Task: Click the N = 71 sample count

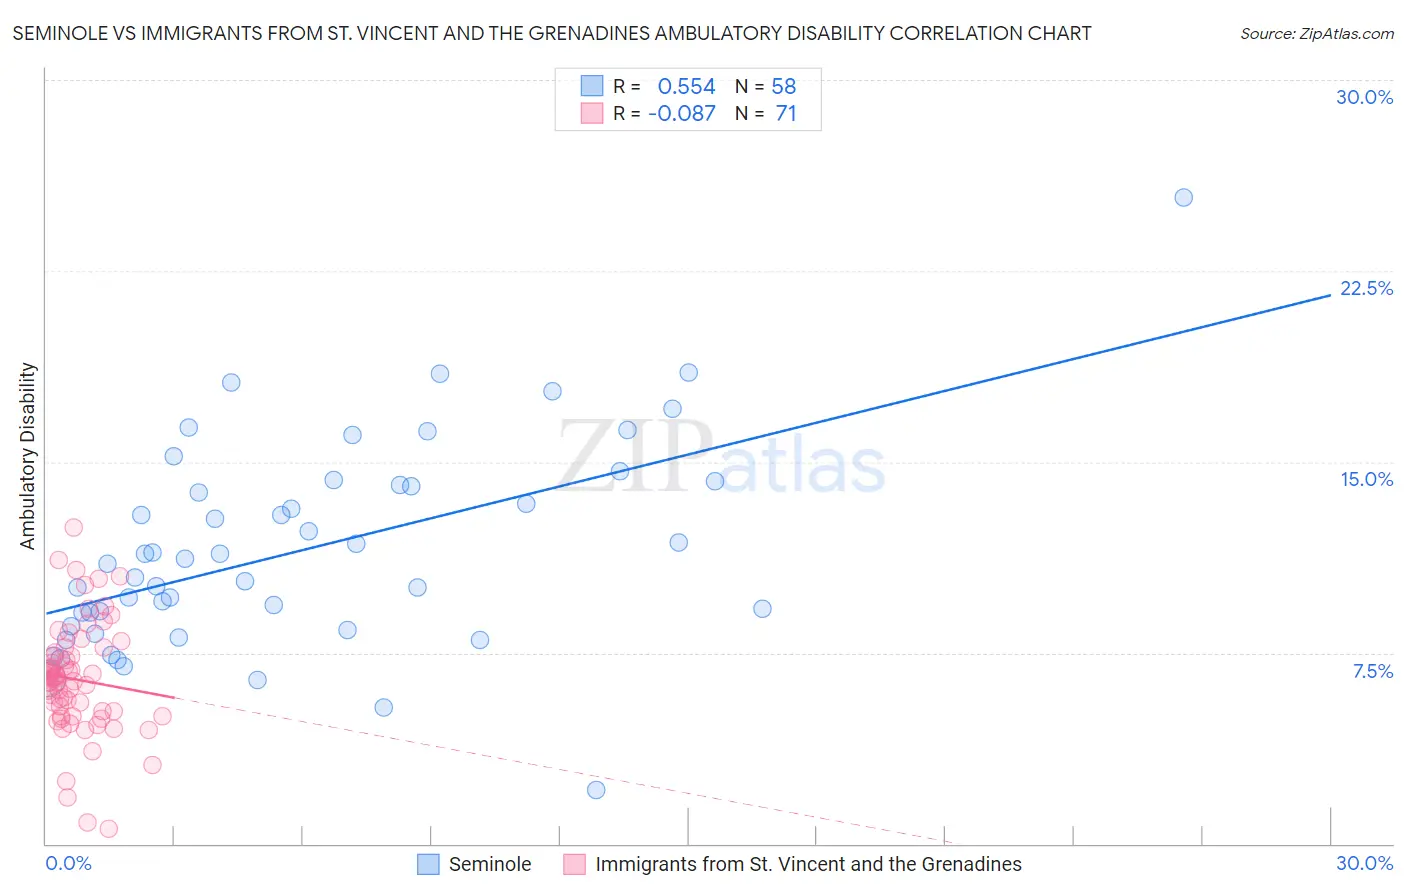Action: [766, 113]
